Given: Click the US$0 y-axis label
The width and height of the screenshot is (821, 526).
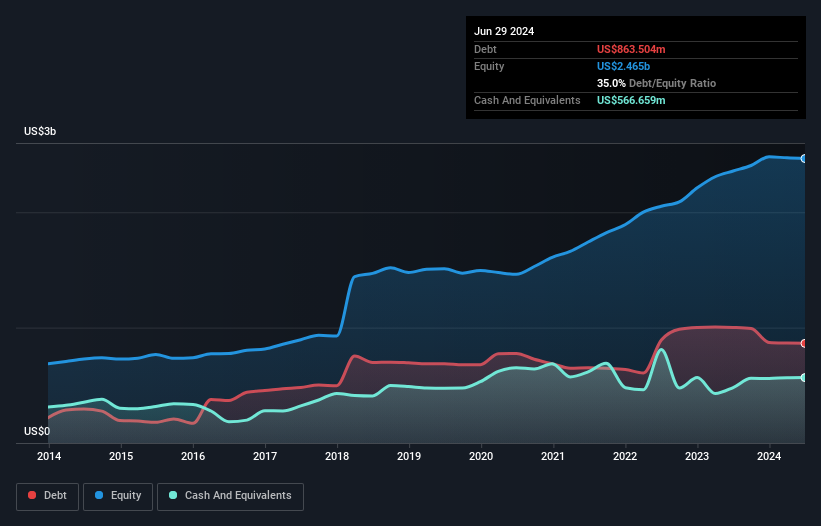Looking at the screenshot, I should [37, 431].
